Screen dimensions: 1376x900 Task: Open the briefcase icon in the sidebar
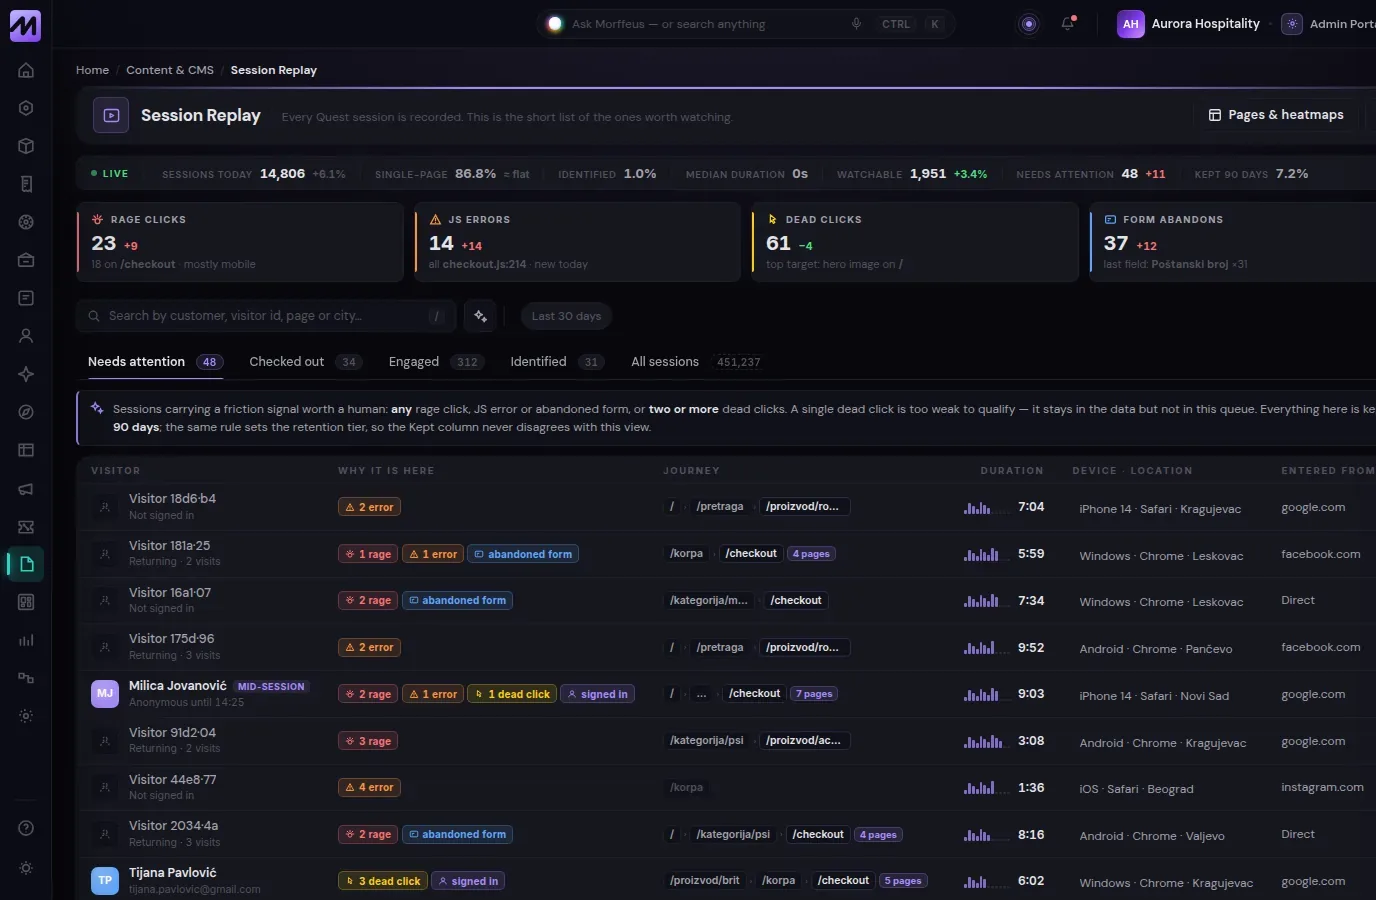click(x=26, y=260)
